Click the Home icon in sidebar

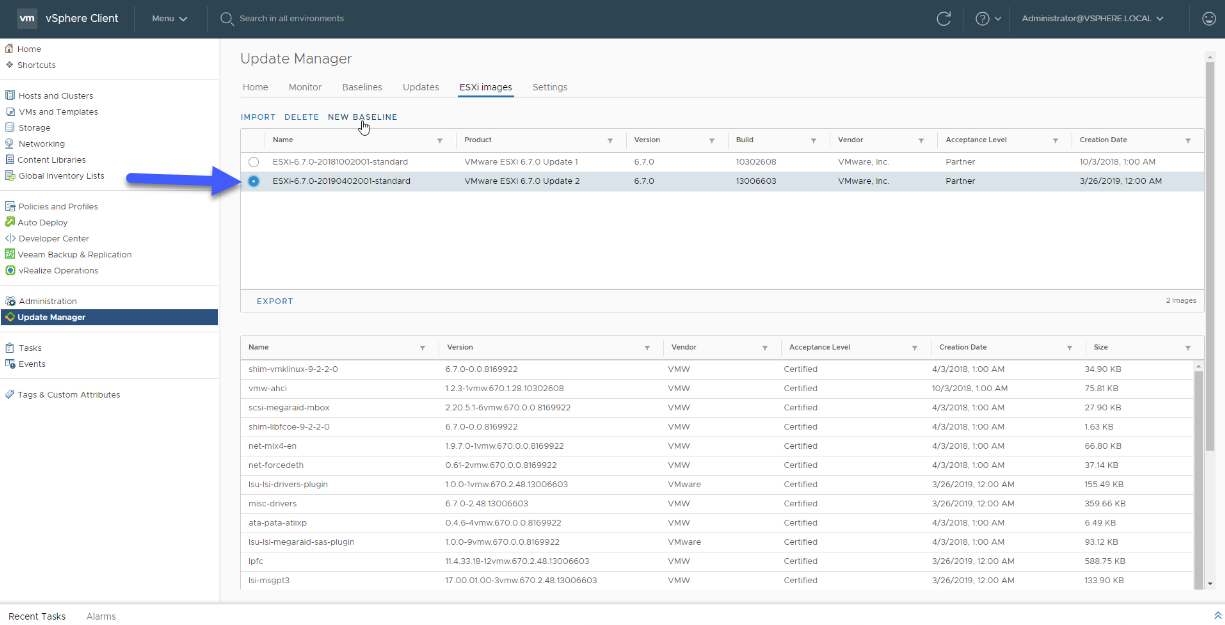pos(9,49)
